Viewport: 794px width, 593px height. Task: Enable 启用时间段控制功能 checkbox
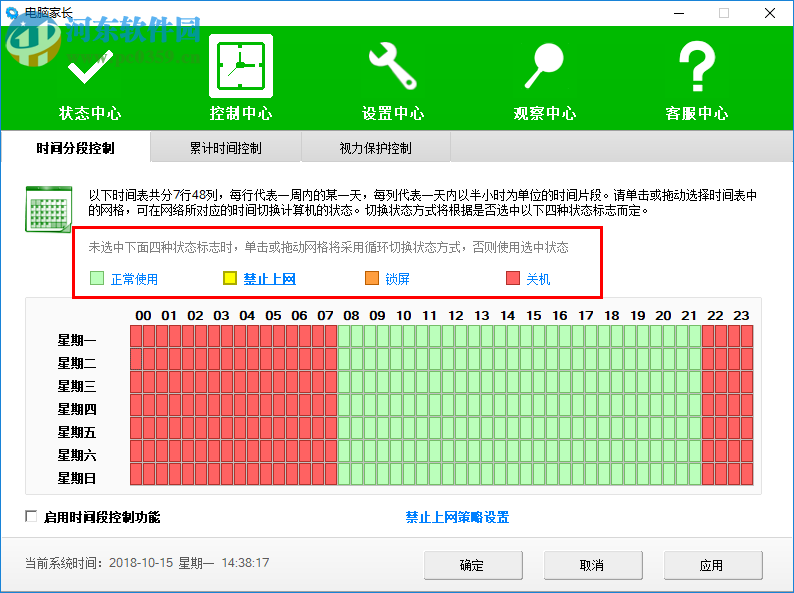click(x=31, y=517)
